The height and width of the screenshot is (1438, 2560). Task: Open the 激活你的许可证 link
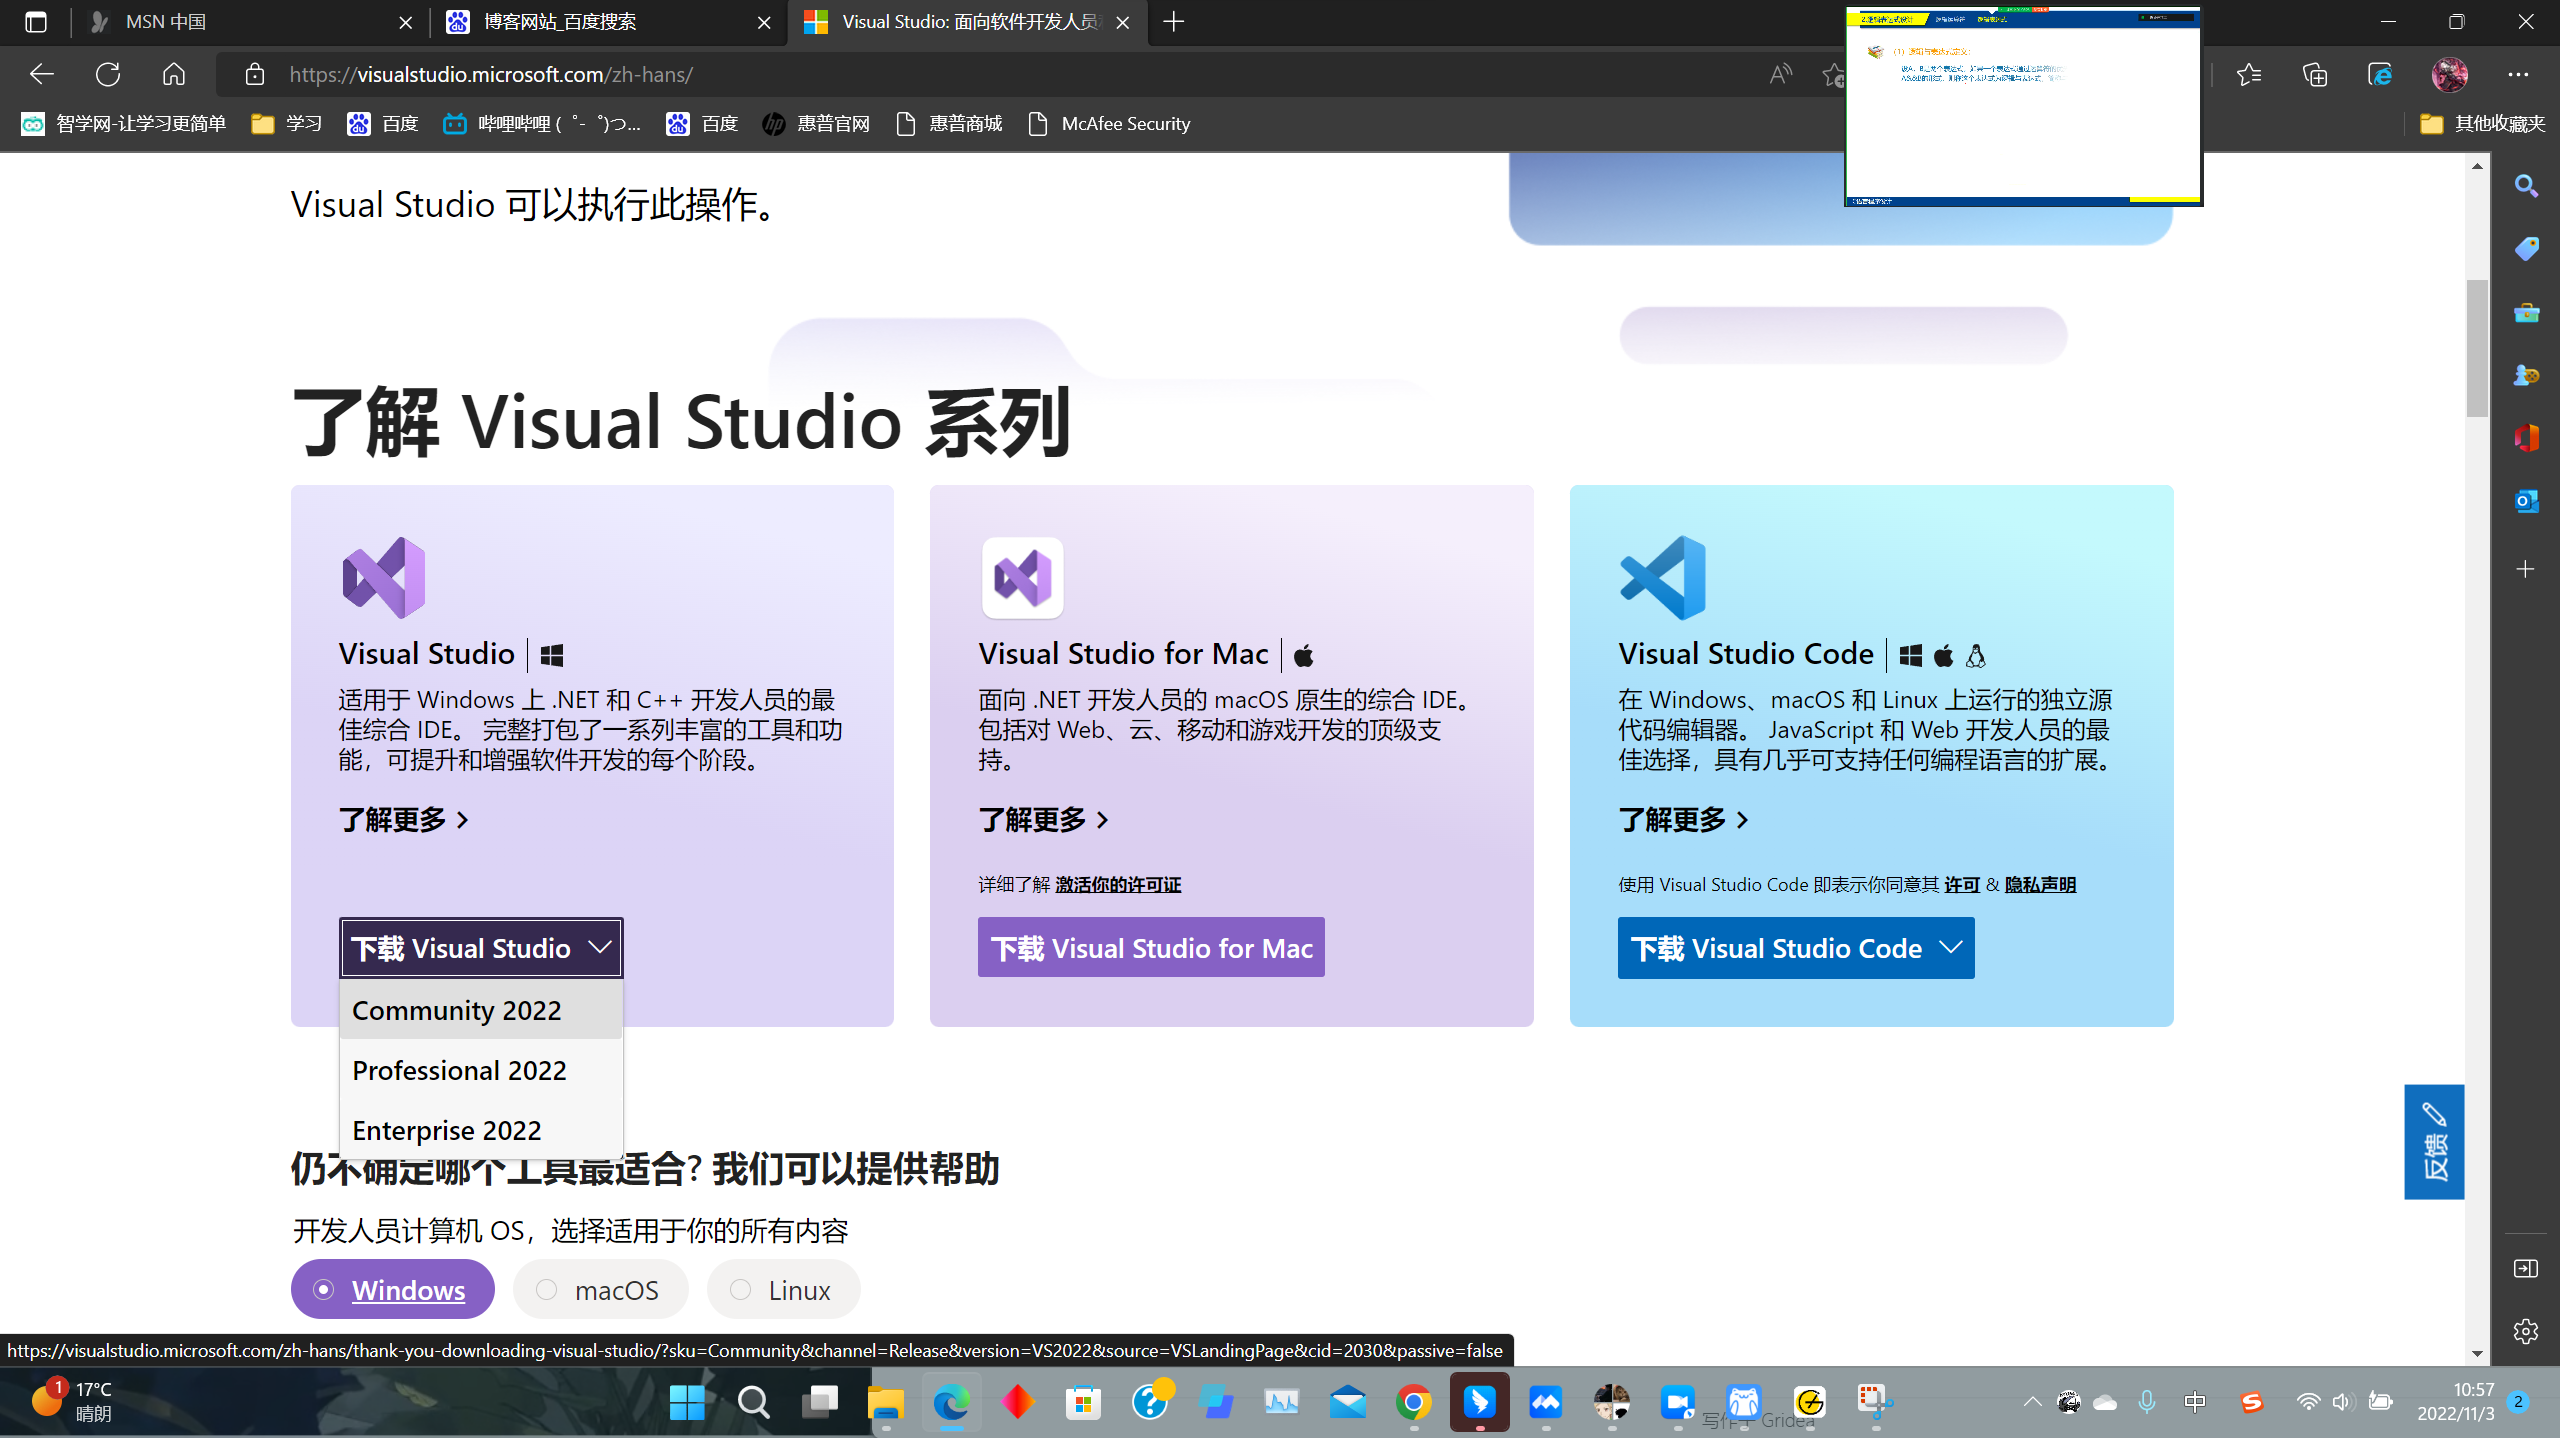coord(1118,885)
